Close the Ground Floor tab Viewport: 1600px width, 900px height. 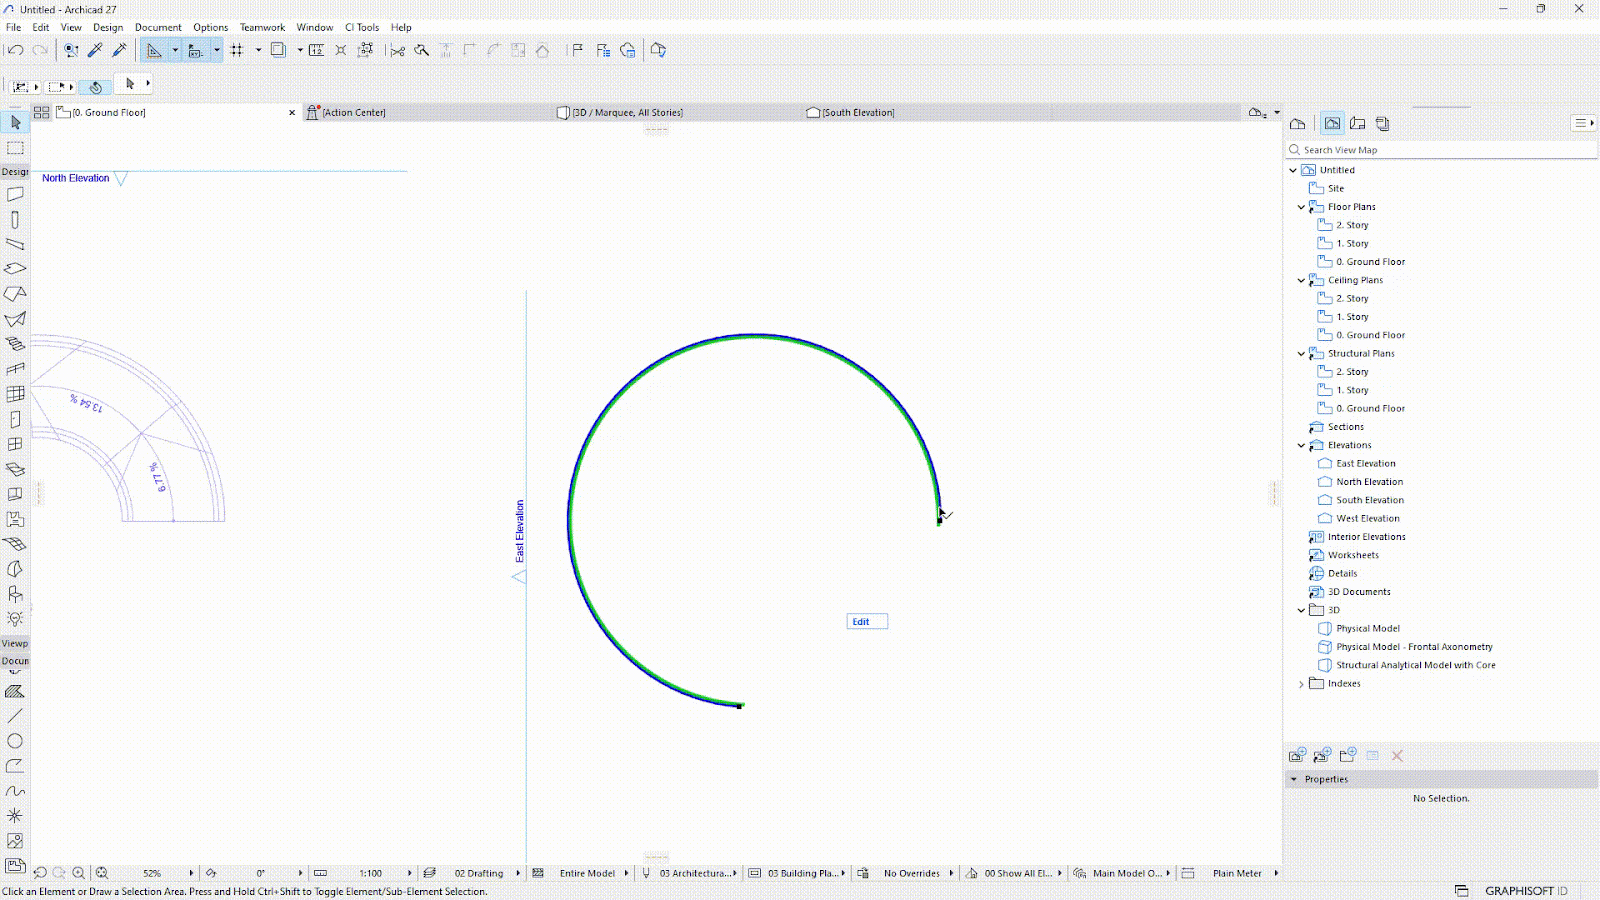coord(292,113)
